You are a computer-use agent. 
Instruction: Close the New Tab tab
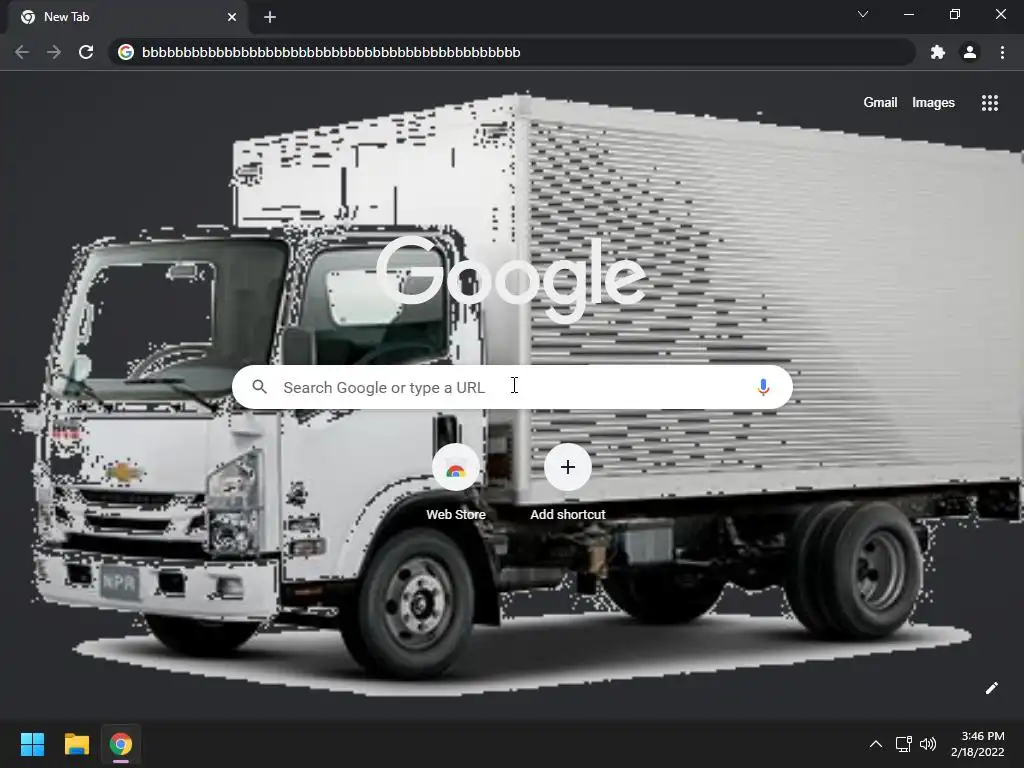click(x=232, y=18)
